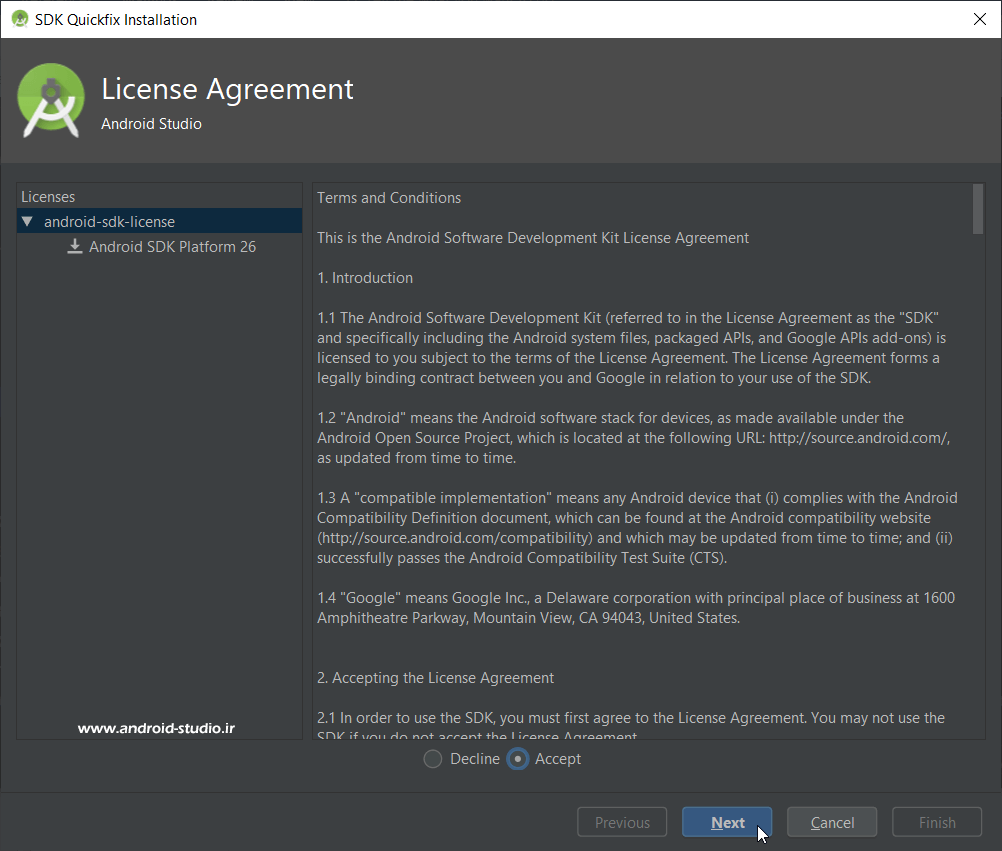Click the disabled Finish button
The width and height of the screenshot is (1002, 851).
pos(937,822)
